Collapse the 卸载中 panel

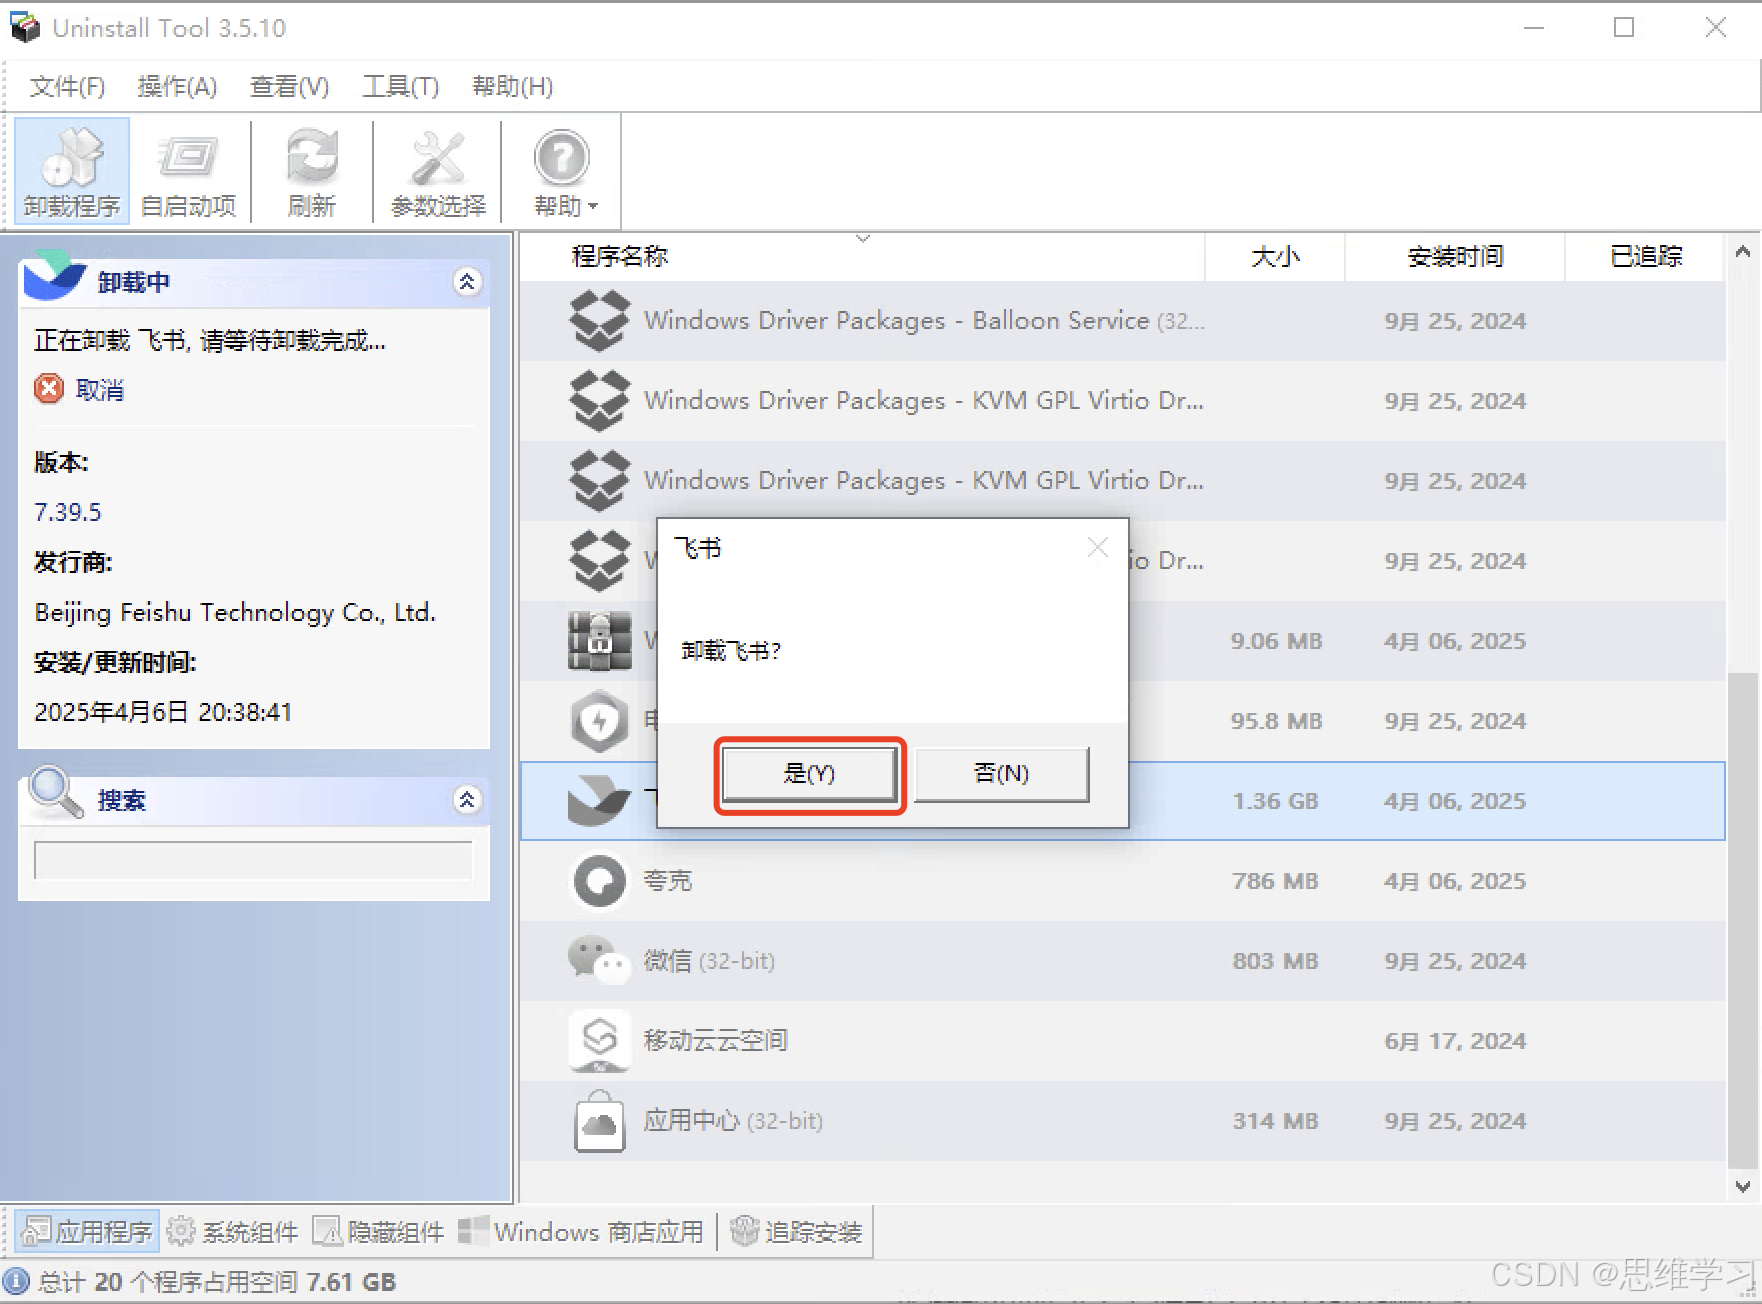click(x=467, y=282)
